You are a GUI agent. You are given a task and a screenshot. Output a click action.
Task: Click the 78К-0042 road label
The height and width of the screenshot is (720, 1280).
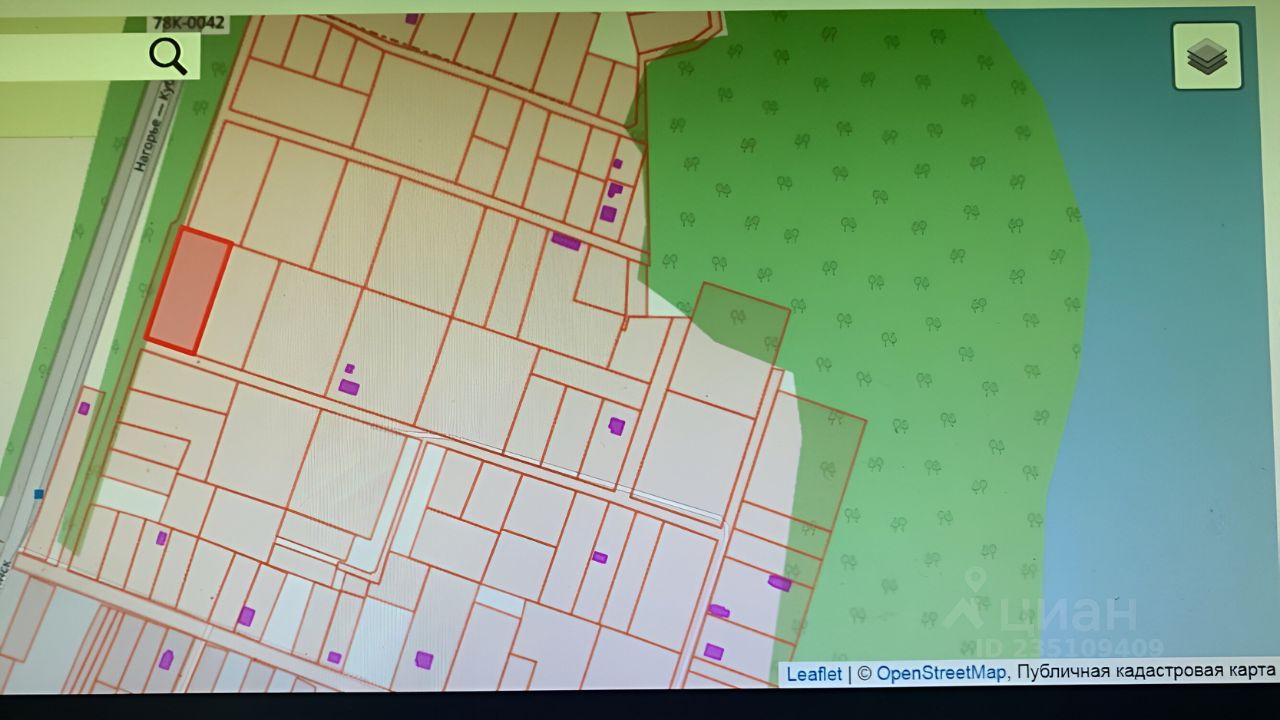[187, 22]
